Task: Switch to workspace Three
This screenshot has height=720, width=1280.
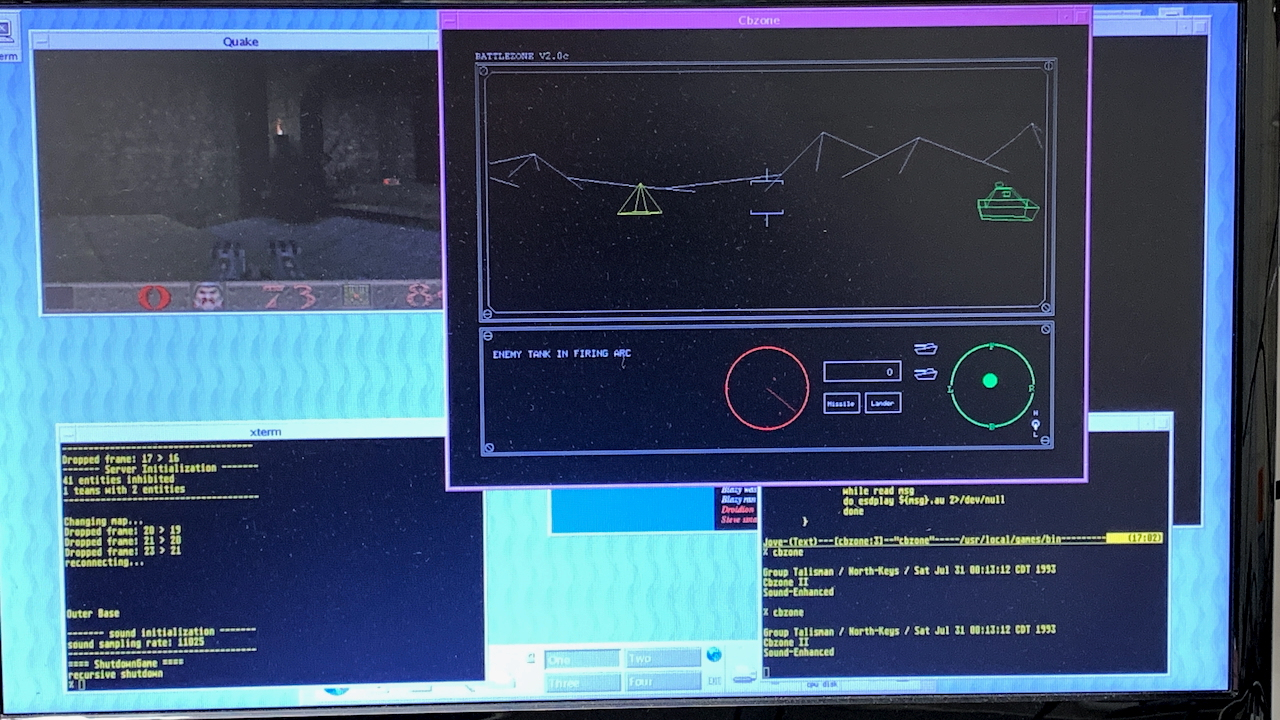Action: 582,682
